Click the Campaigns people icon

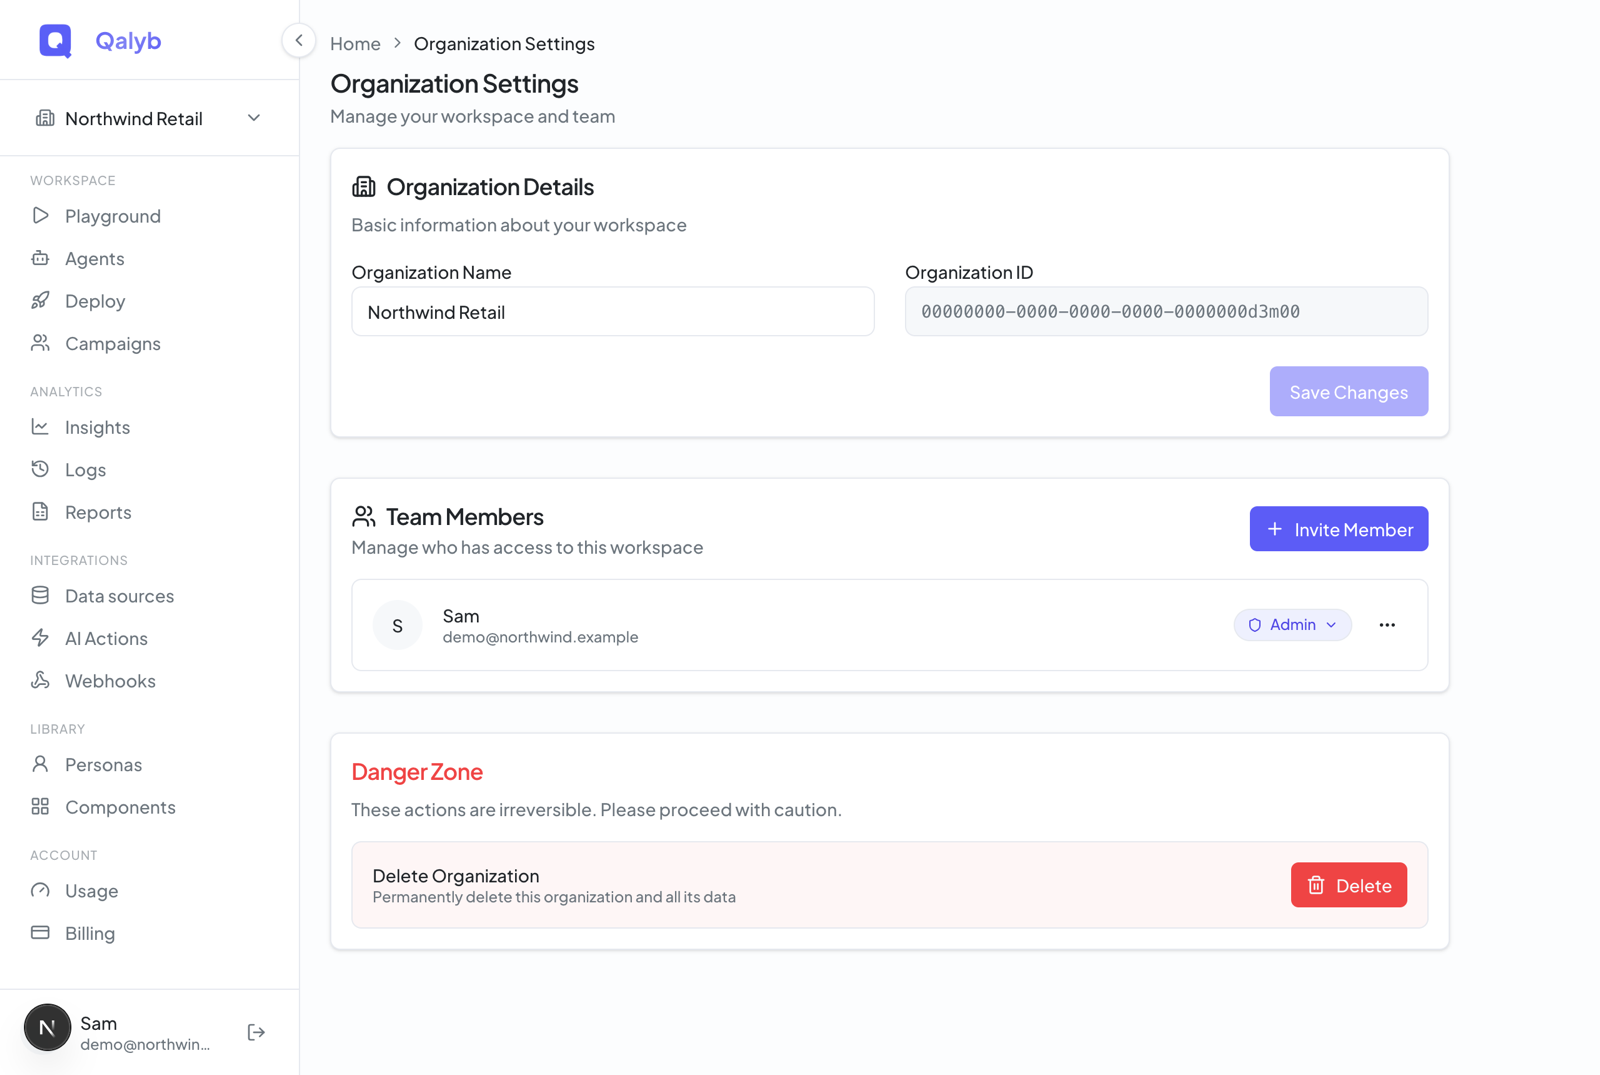pyautogui.click(x=40, y=343)
